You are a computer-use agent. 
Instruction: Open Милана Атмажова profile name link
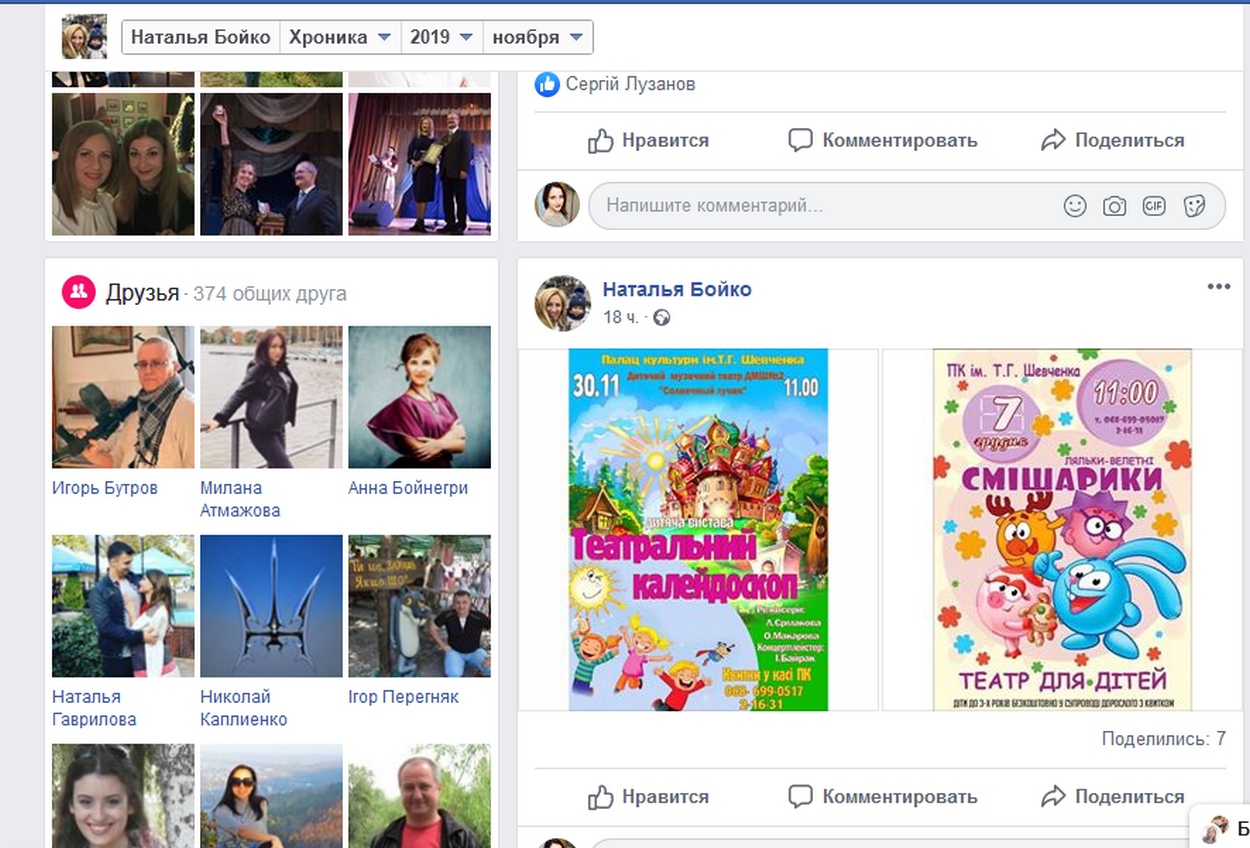(x=240, y=499)
